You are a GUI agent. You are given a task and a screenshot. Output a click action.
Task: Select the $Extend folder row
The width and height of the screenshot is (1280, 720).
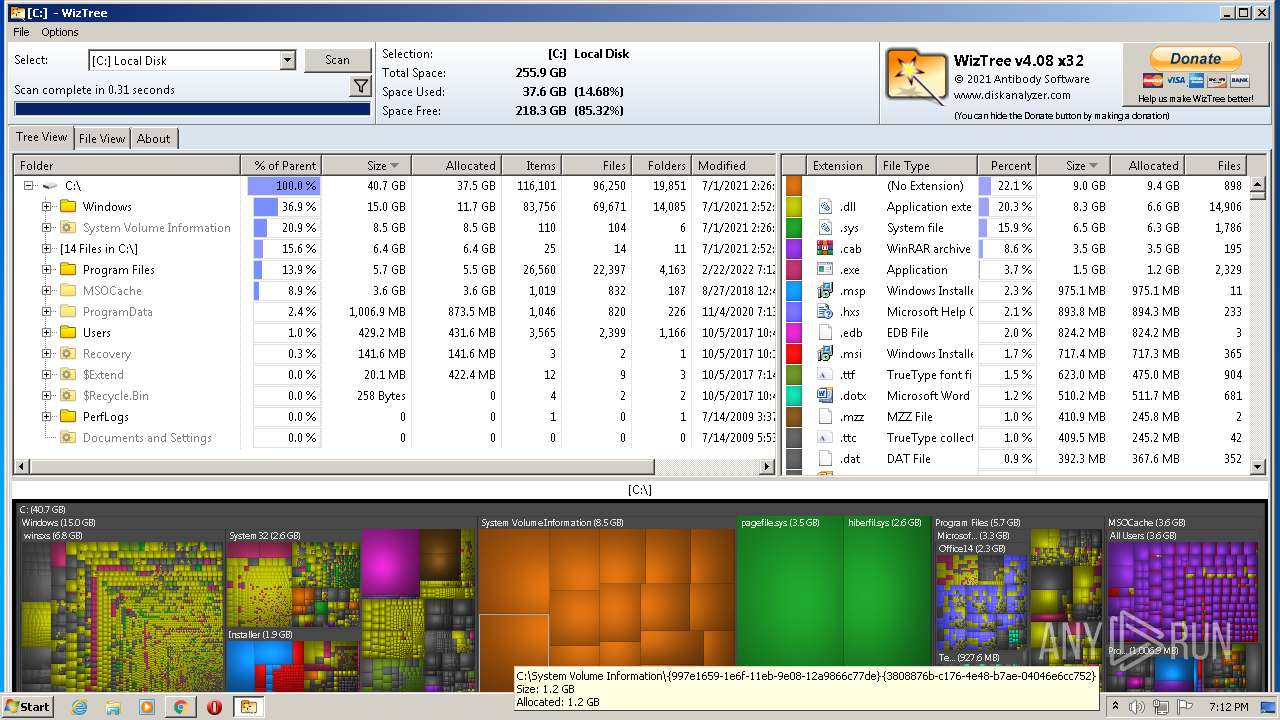[x=395, y=375]
